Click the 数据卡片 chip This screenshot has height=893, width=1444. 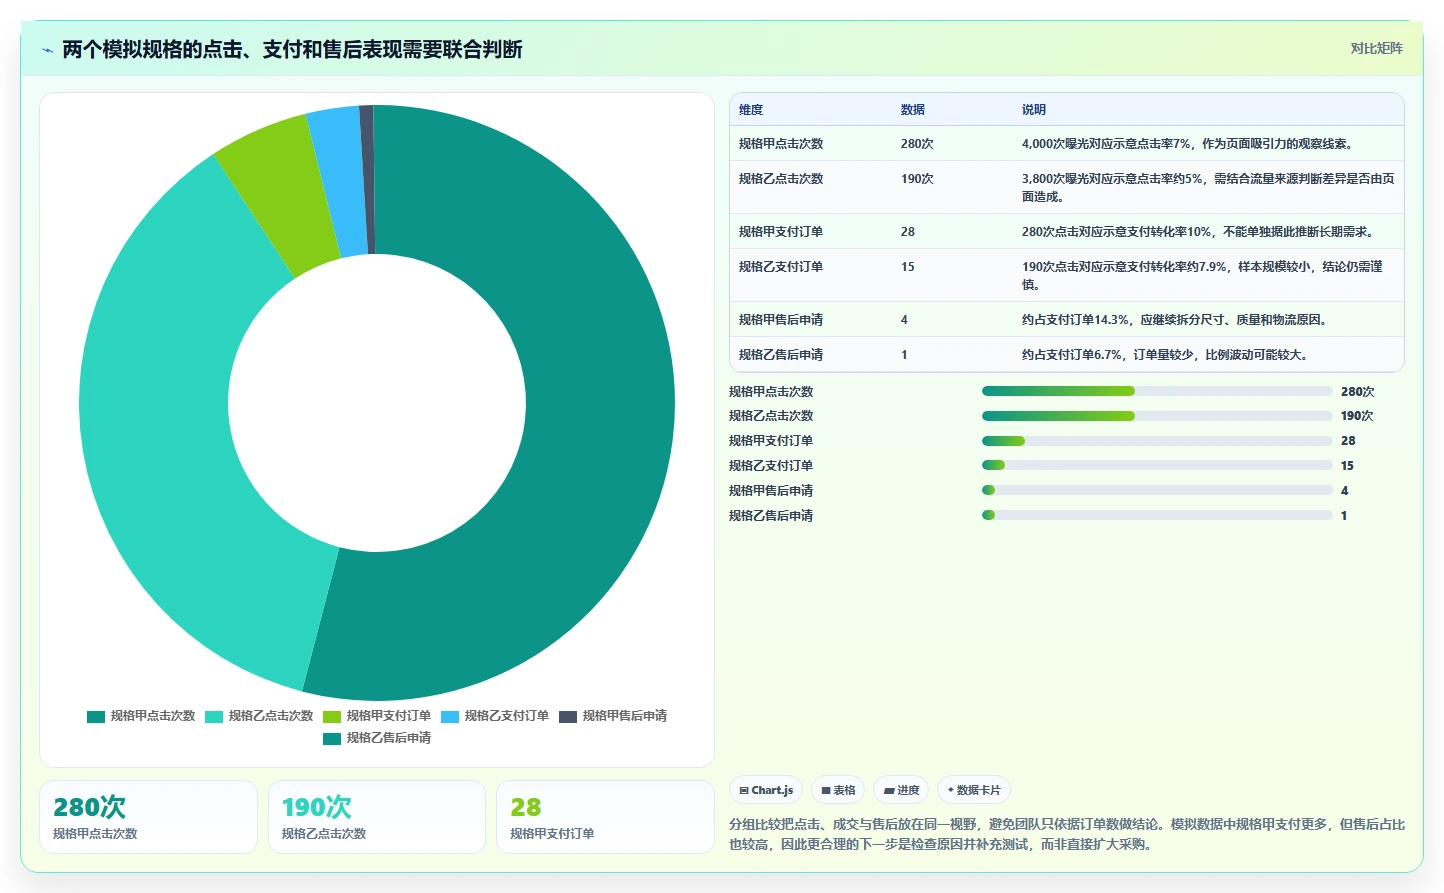click(x=974, y=790)
